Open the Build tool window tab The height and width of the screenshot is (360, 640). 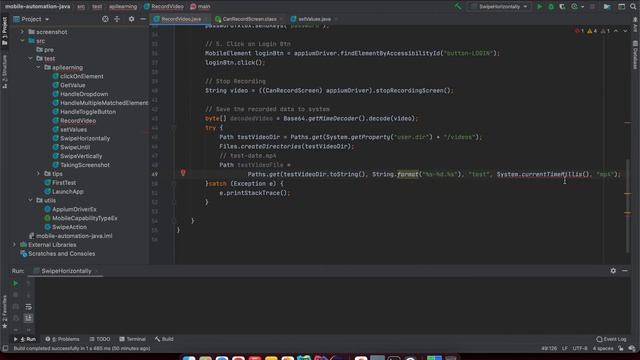(164, 339)
